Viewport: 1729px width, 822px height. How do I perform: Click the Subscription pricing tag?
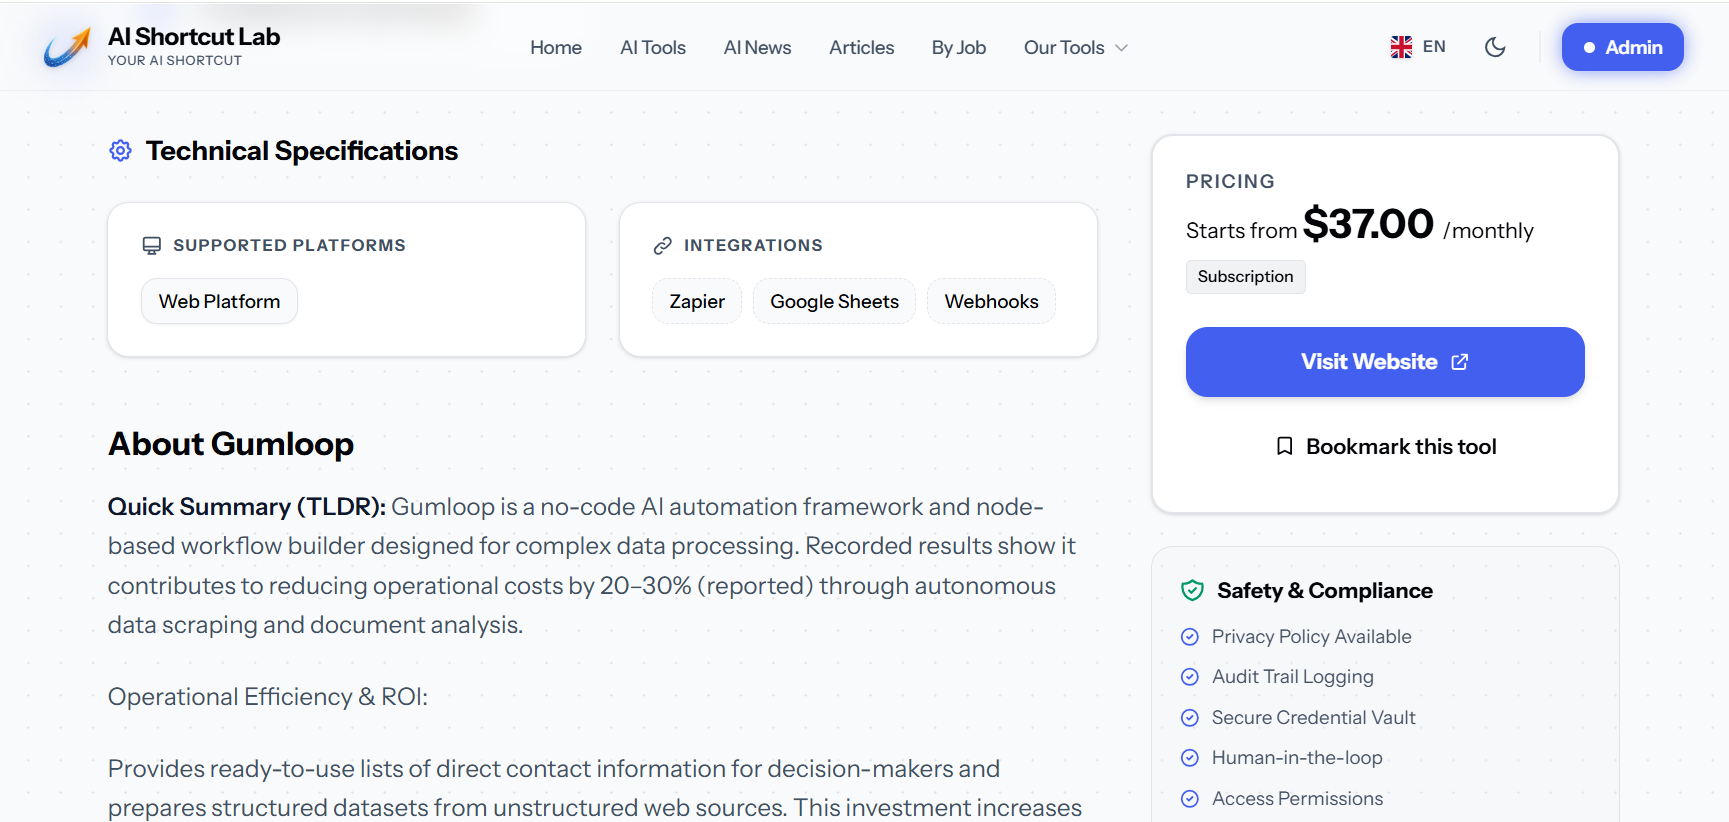coord(1245,277)
